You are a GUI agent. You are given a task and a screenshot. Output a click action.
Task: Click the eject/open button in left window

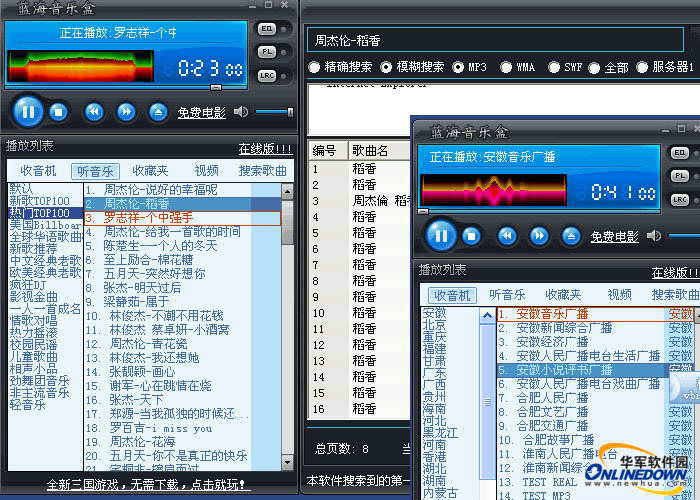click(158, 112)
